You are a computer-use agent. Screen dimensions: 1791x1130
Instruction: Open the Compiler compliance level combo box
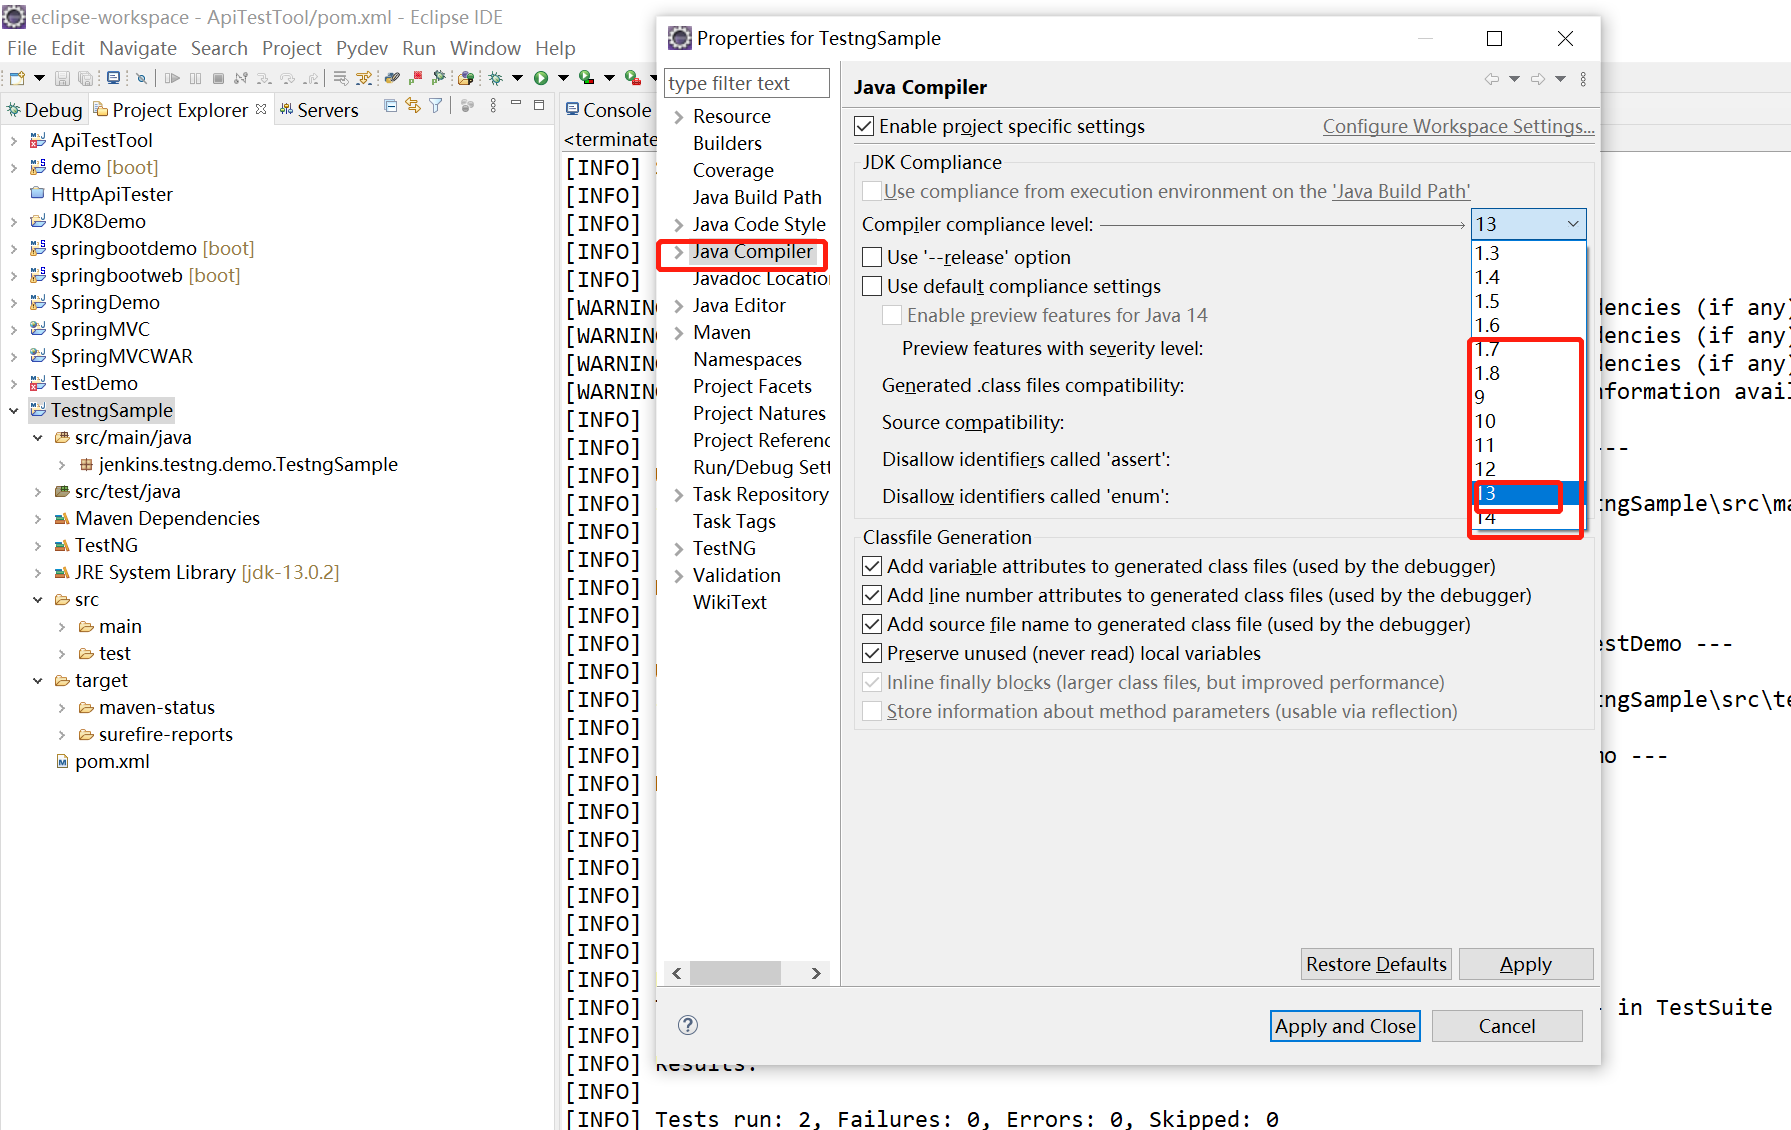click(x=1529, y=225)
